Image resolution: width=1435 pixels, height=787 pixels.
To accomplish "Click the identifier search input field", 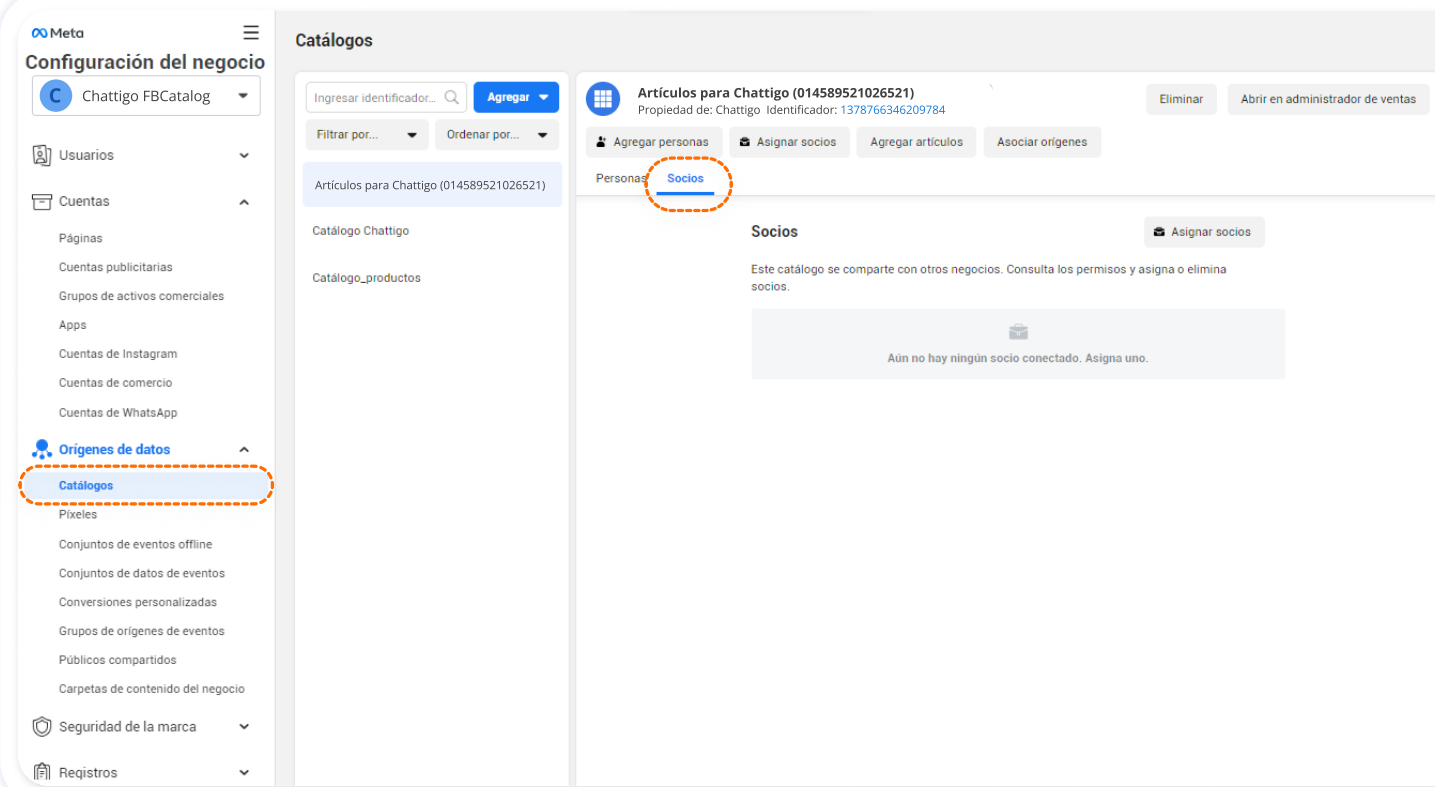I will tap(375, 98).
